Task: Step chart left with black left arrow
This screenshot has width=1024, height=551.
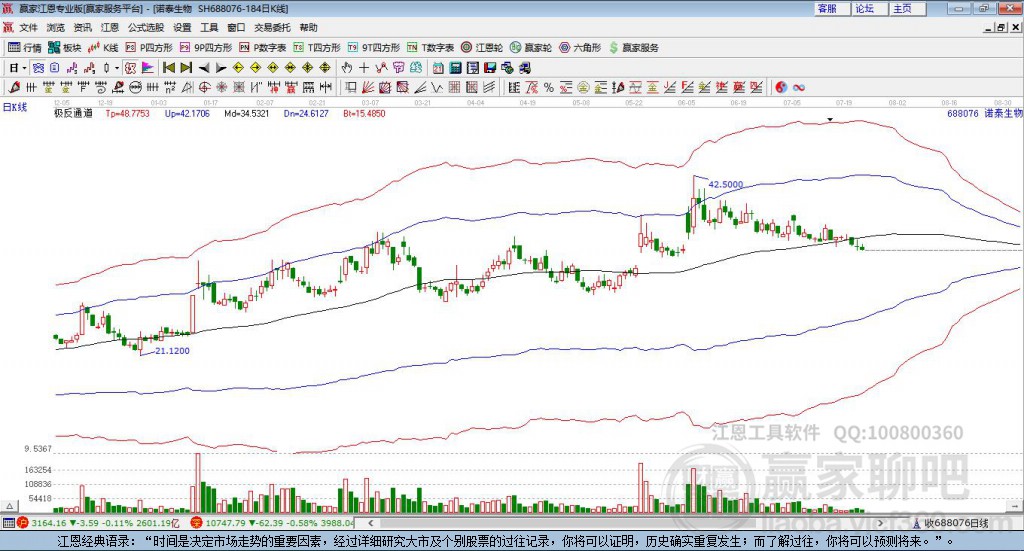Action: tap(204, 68)
